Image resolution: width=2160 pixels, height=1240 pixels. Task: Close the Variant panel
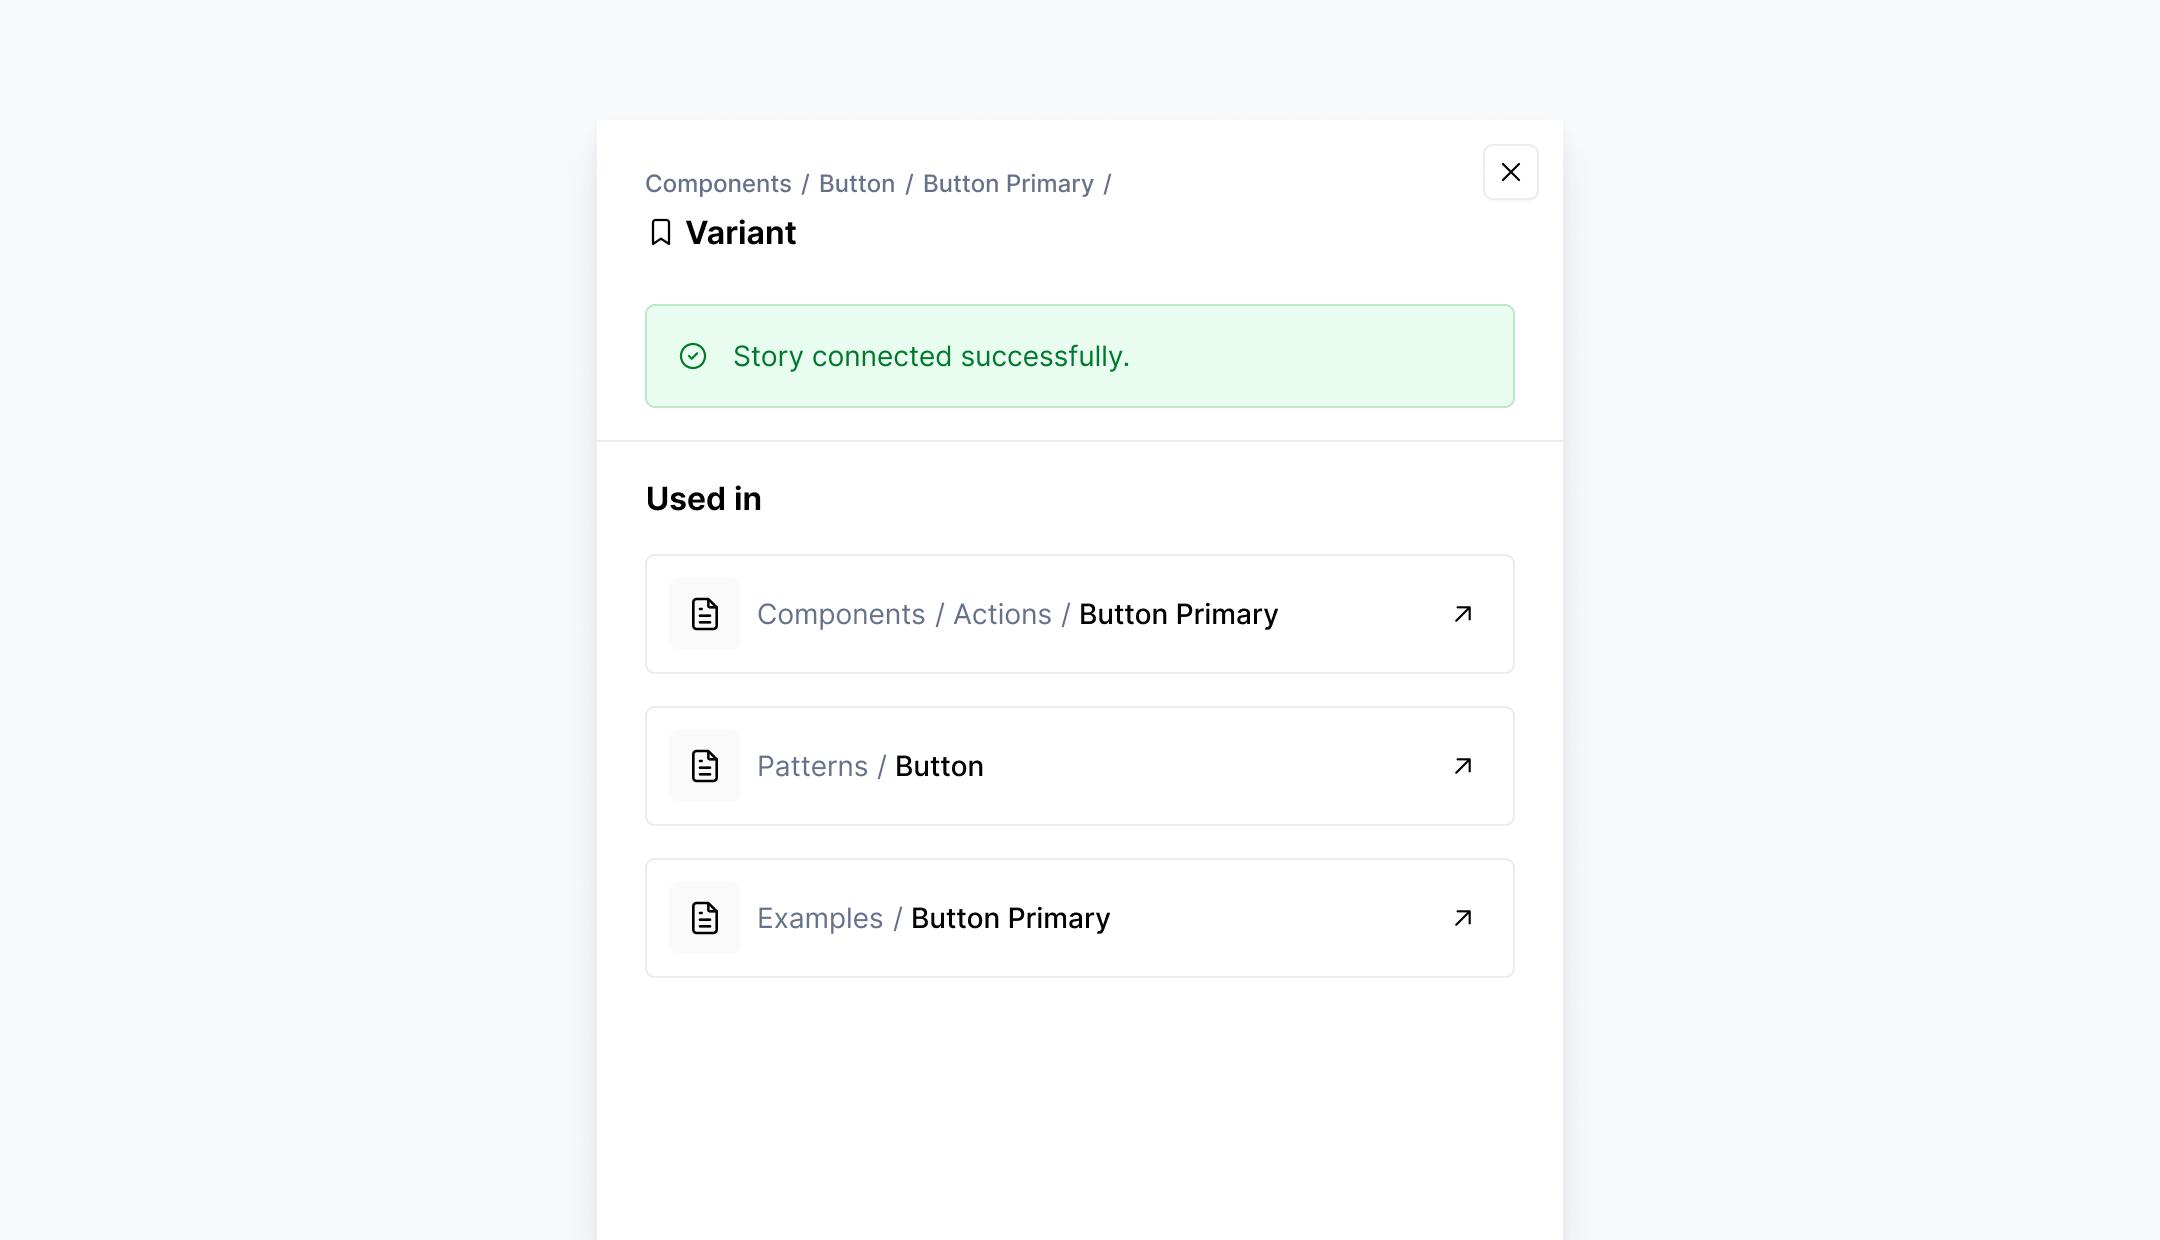1510,172
